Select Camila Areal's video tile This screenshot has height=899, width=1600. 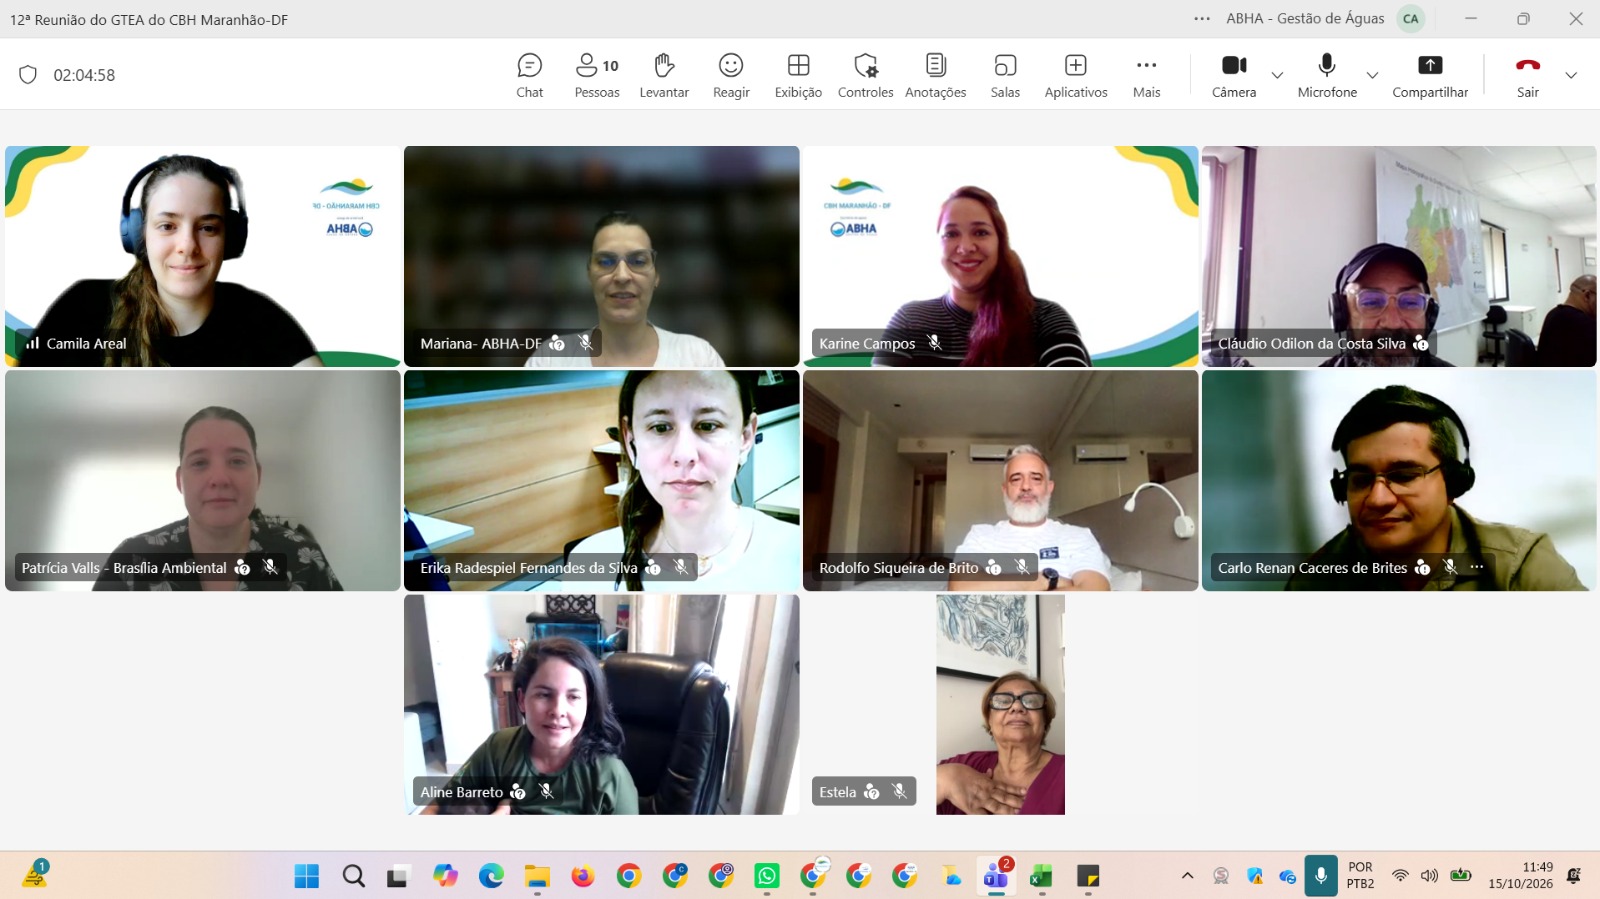(x=203, y=256)
